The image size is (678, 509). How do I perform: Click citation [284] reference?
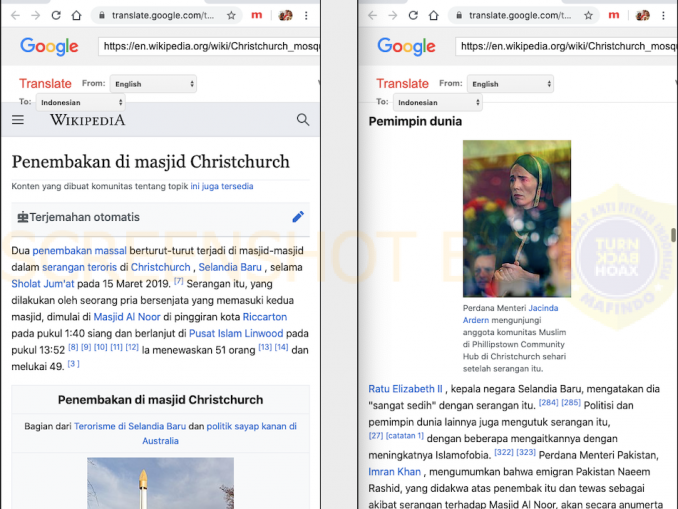tap(548, 403)
